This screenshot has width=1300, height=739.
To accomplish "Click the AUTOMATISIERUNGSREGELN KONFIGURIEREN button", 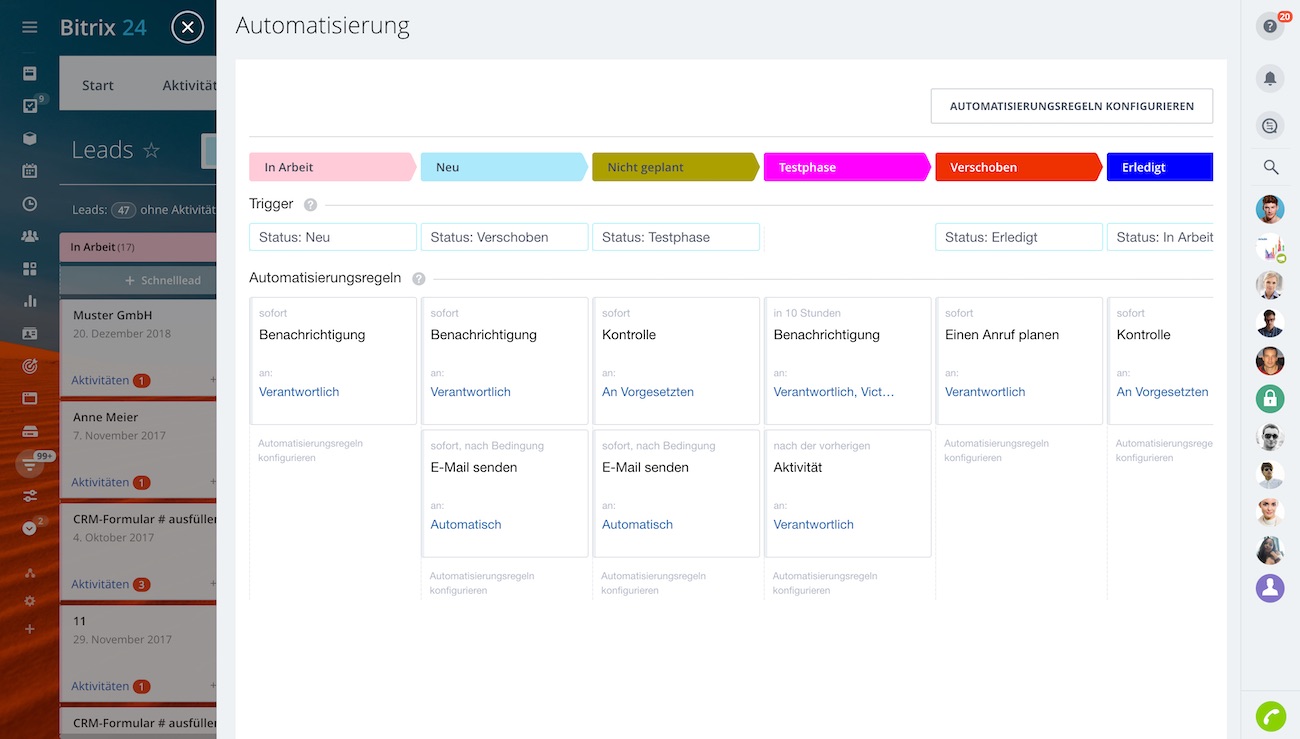I will pos(1072,106).
